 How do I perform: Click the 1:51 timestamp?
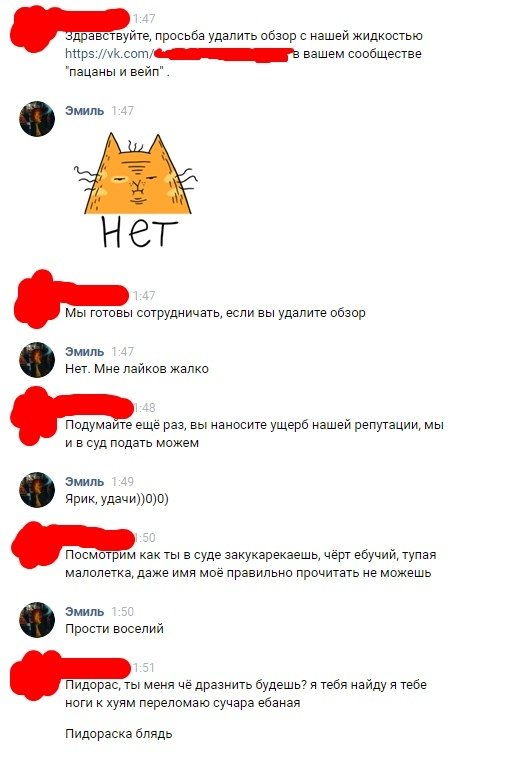[144, 668]
